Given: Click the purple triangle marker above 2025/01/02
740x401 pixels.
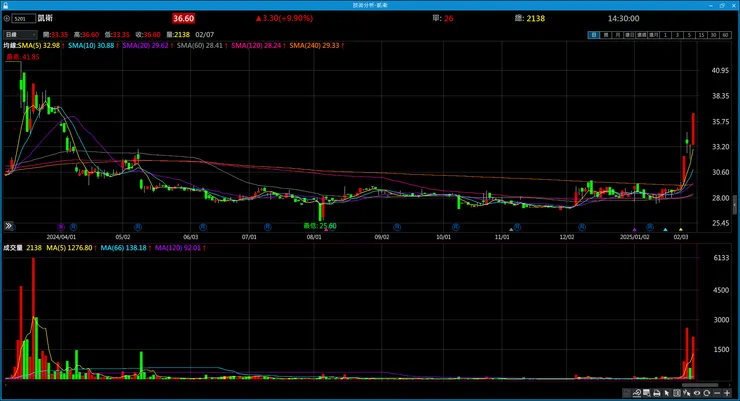Looking at the screenshot, I should pyautogui.click(x=634, y=230).
